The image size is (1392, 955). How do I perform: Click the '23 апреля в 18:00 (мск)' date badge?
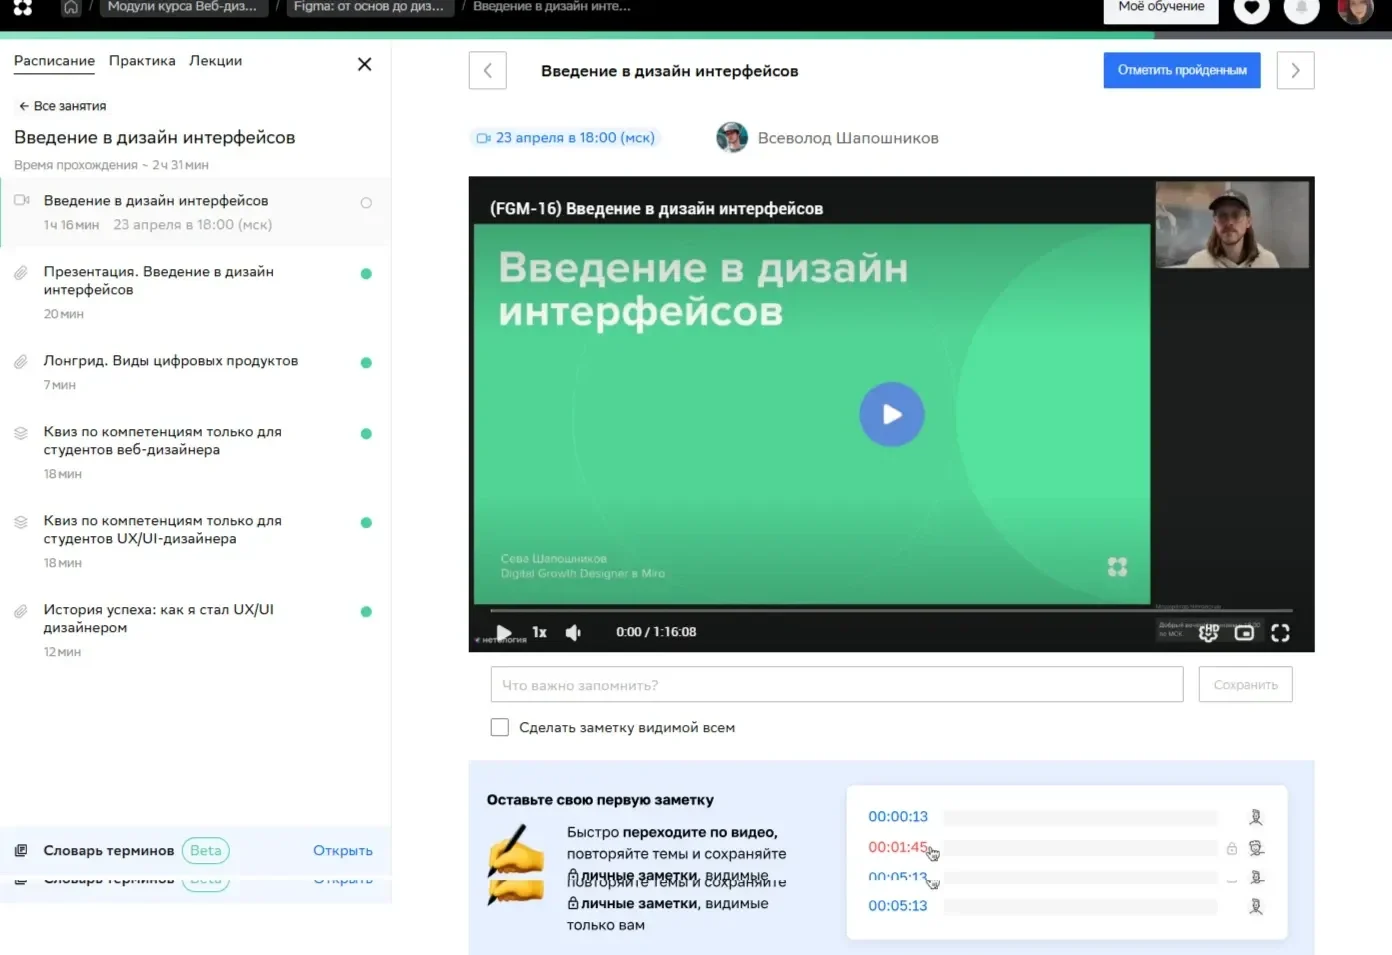[x=566, y=138]
